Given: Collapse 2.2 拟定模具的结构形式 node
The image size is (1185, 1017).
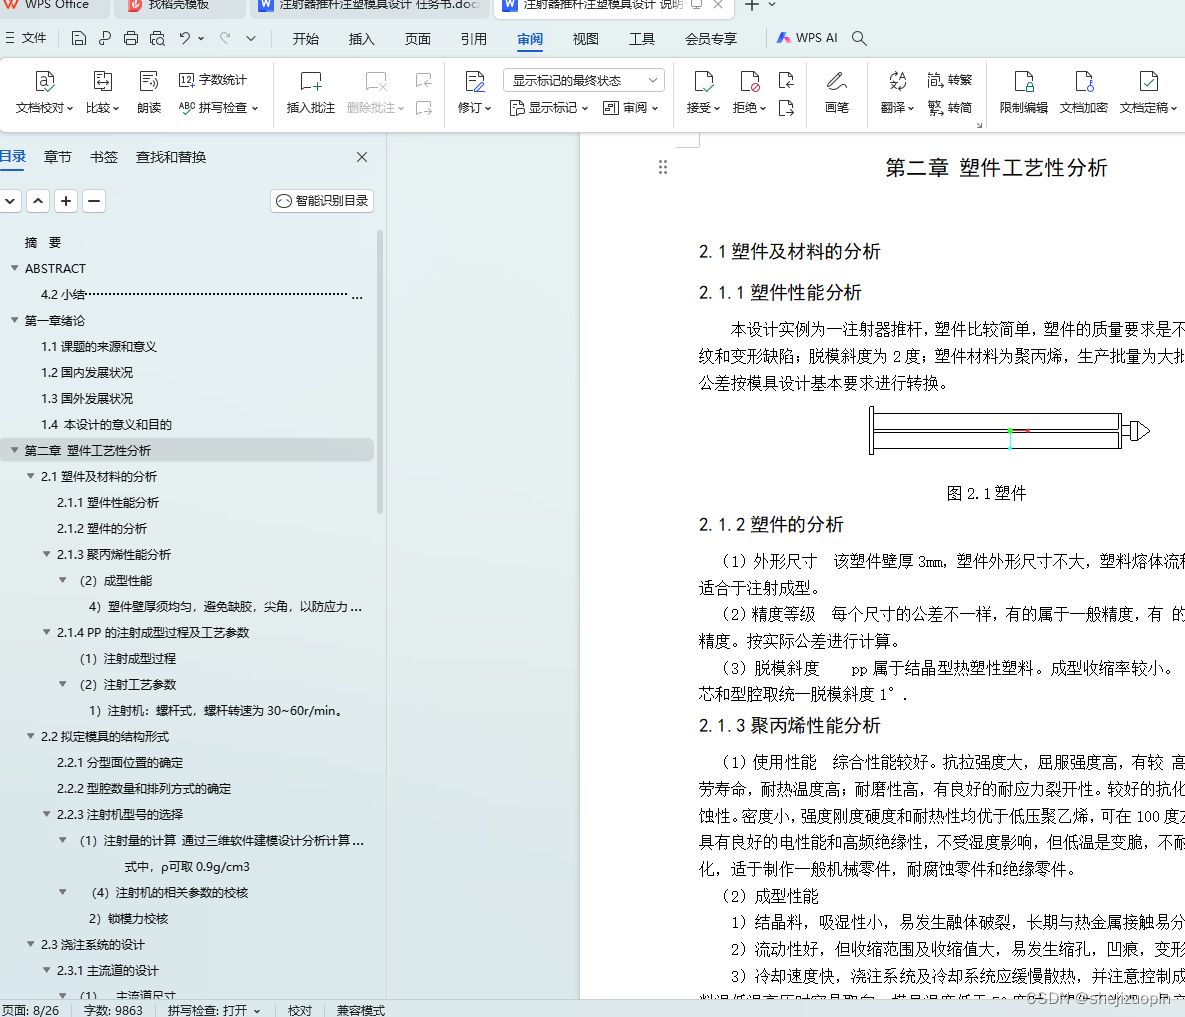Looking at the screenshot, I should tap(30, 736).
